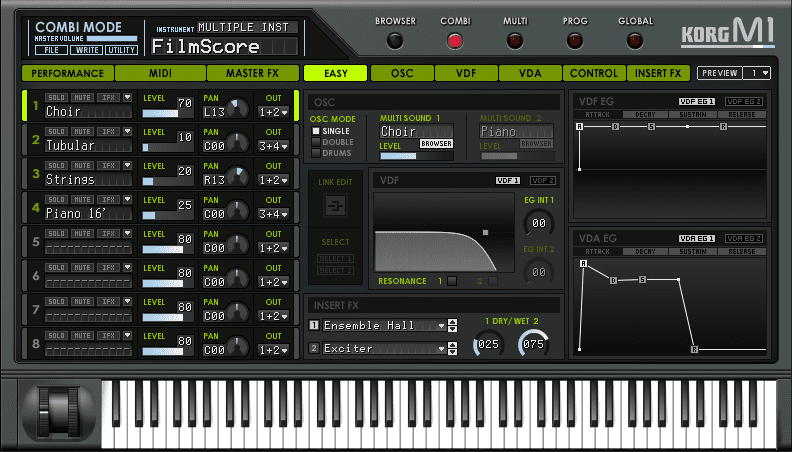Click the Release point in the VDA EG graph
Screen dimensions: 792x452
695,349
